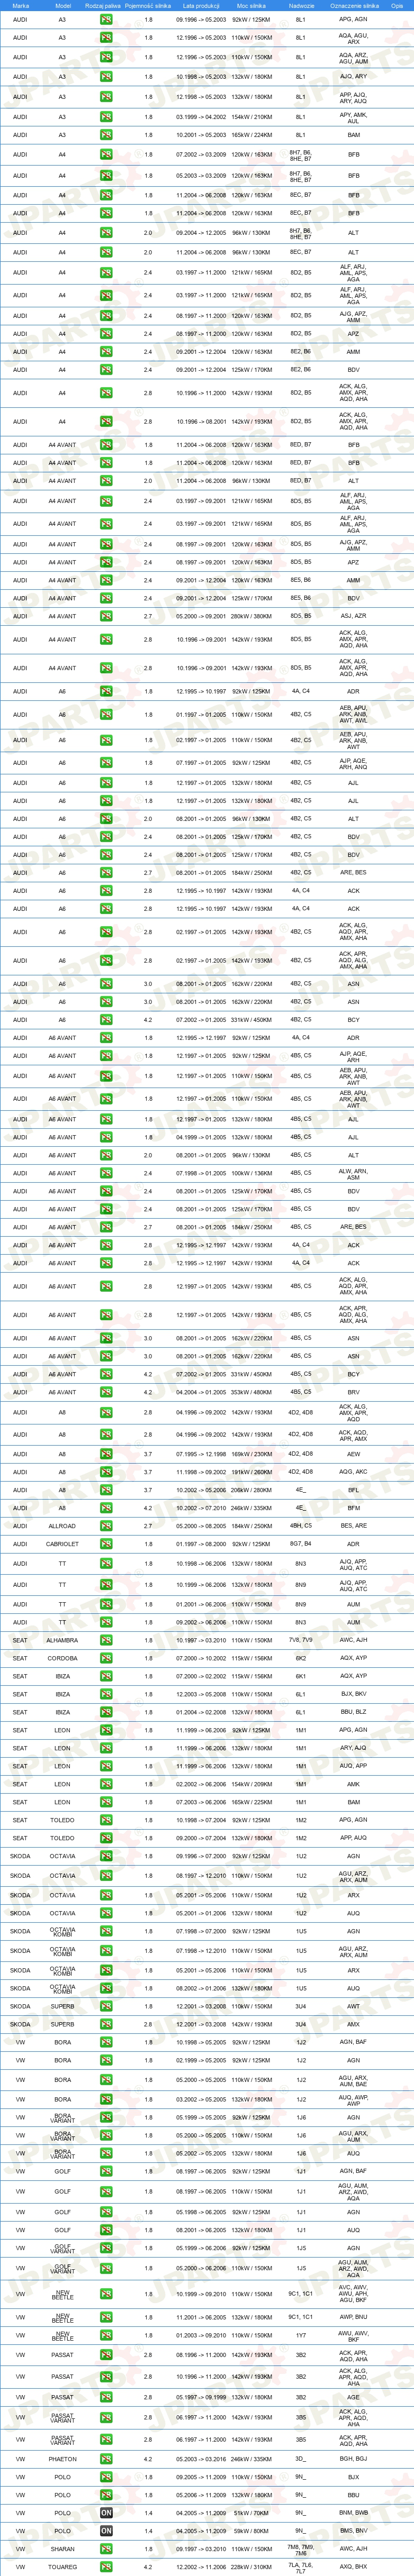Click the 353kW / 480KM power value
The width and height of the screenshot is (414, 2576).
pyautogui.click(x=251, y=1392)
